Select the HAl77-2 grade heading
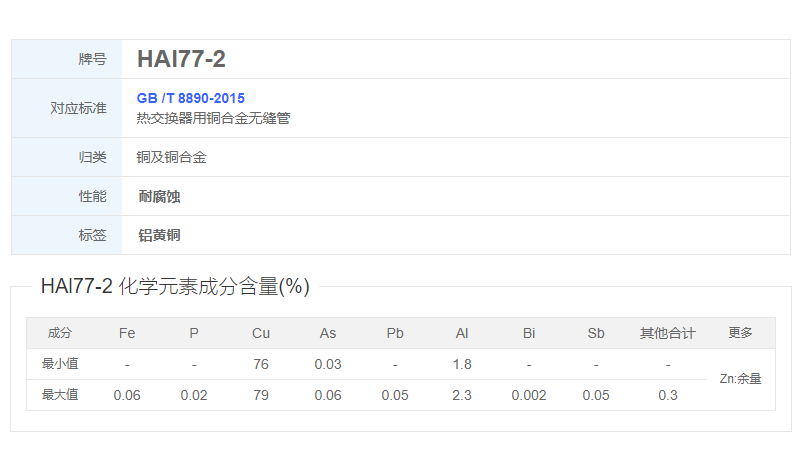The width and height of the screenshot is (800, 450). pyautogui.click(x=181, y=59)
